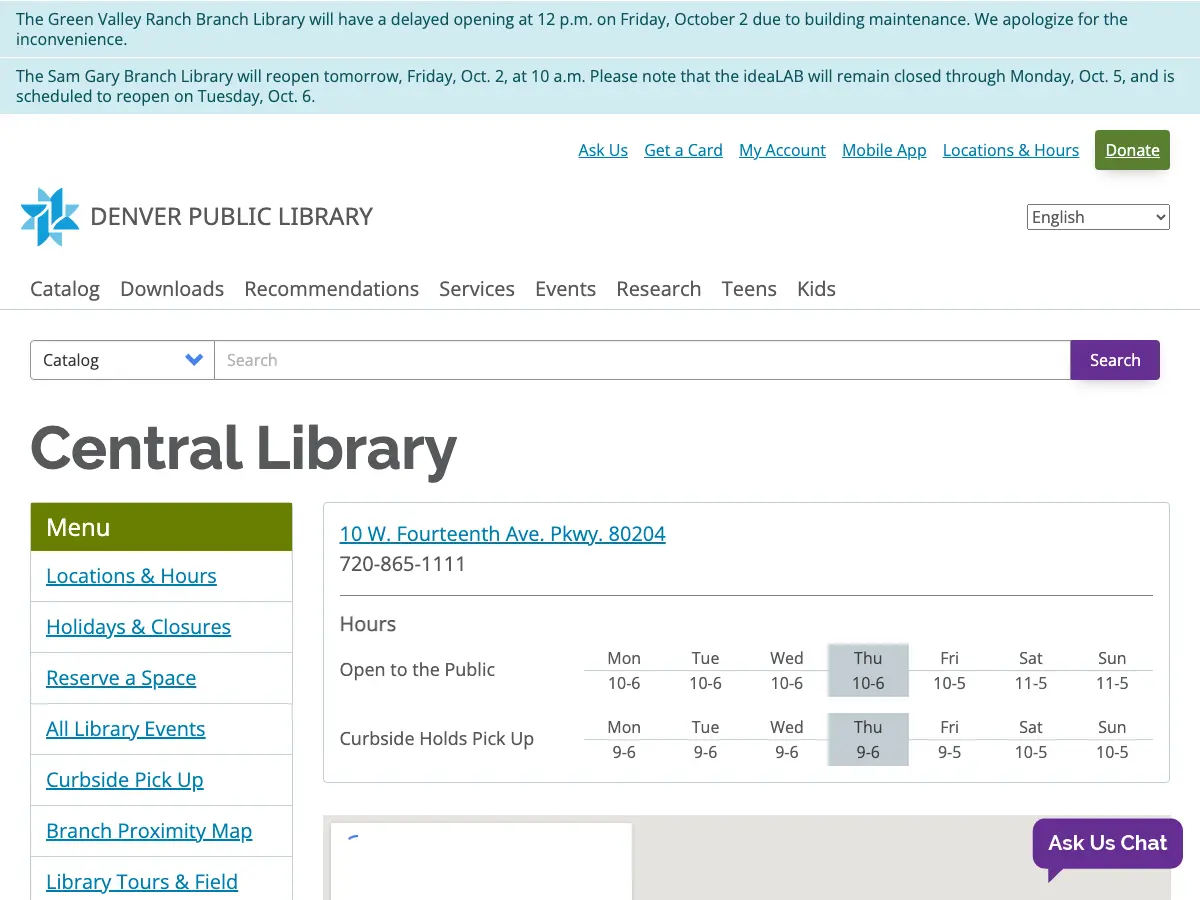Open the Events navigation menu
1200x900 pixels.
[x=565, y=289]
